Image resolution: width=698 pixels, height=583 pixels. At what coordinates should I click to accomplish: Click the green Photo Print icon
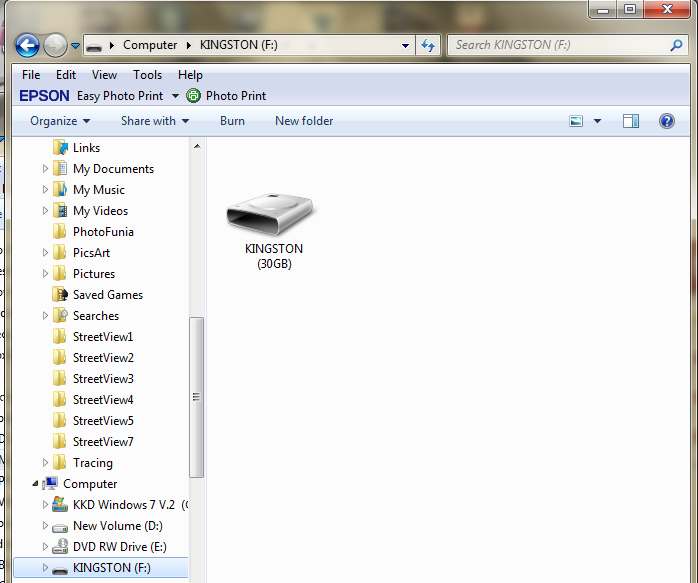(x=193, y=96)
